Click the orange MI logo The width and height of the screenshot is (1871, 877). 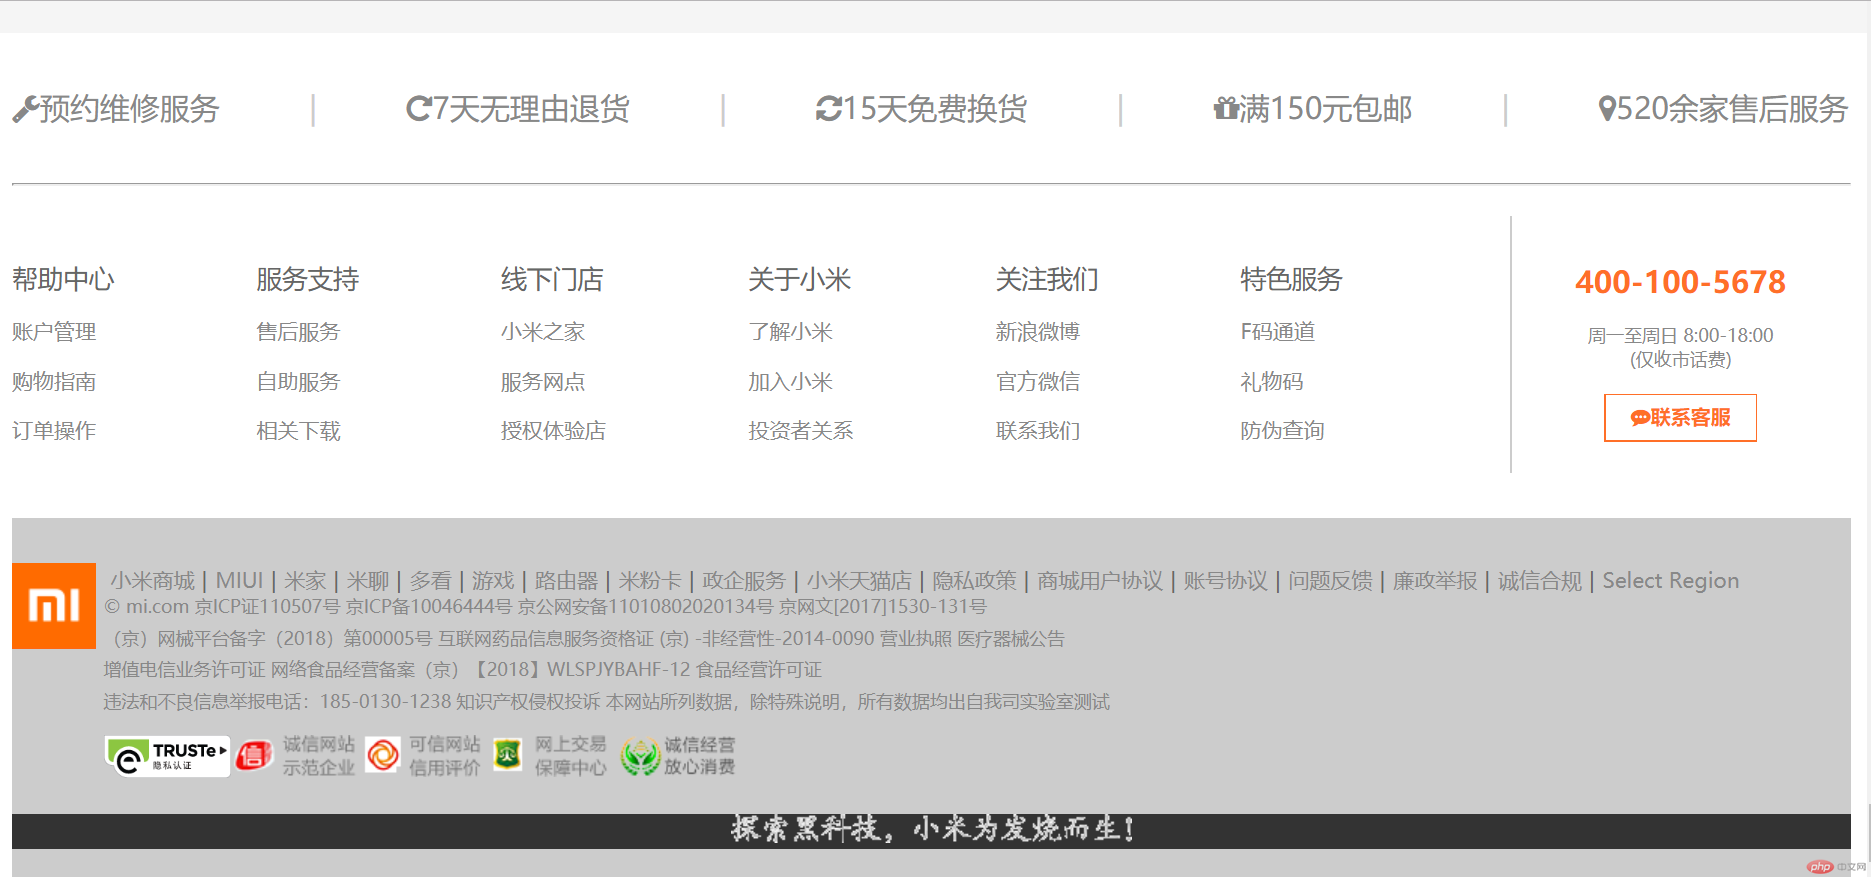pos(54,606)
